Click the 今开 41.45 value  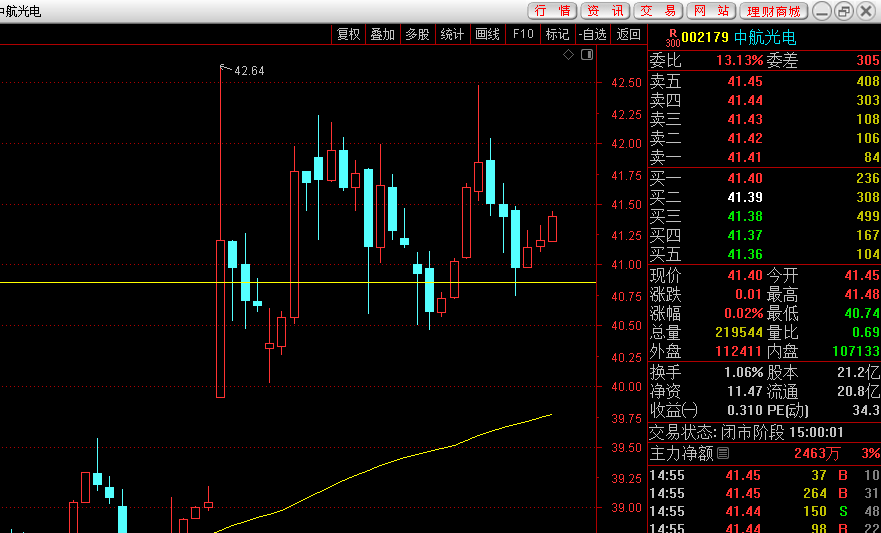pos(862,275)
